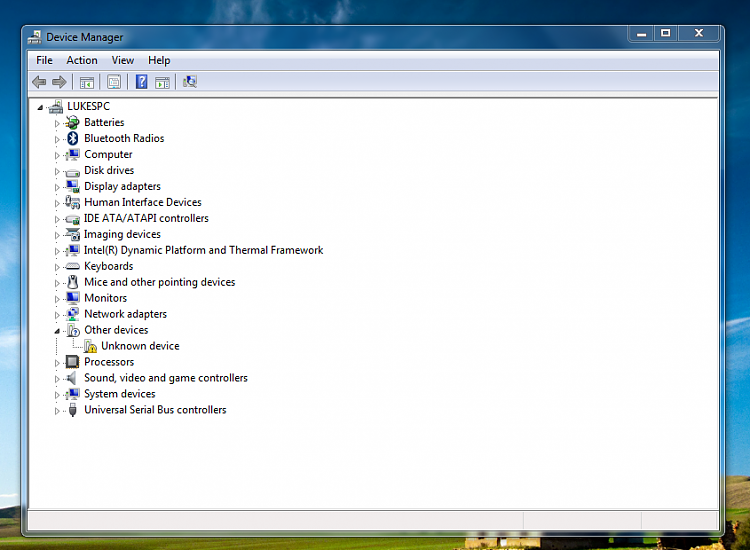Click the Display adapters icon
The image size is (750, 550).
coord(73,186)
